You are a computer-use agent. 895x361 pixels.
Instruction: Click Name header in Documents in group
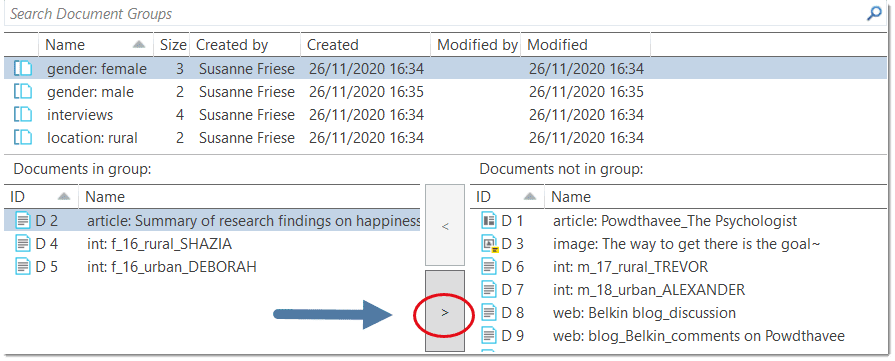(x=249, y=196)
